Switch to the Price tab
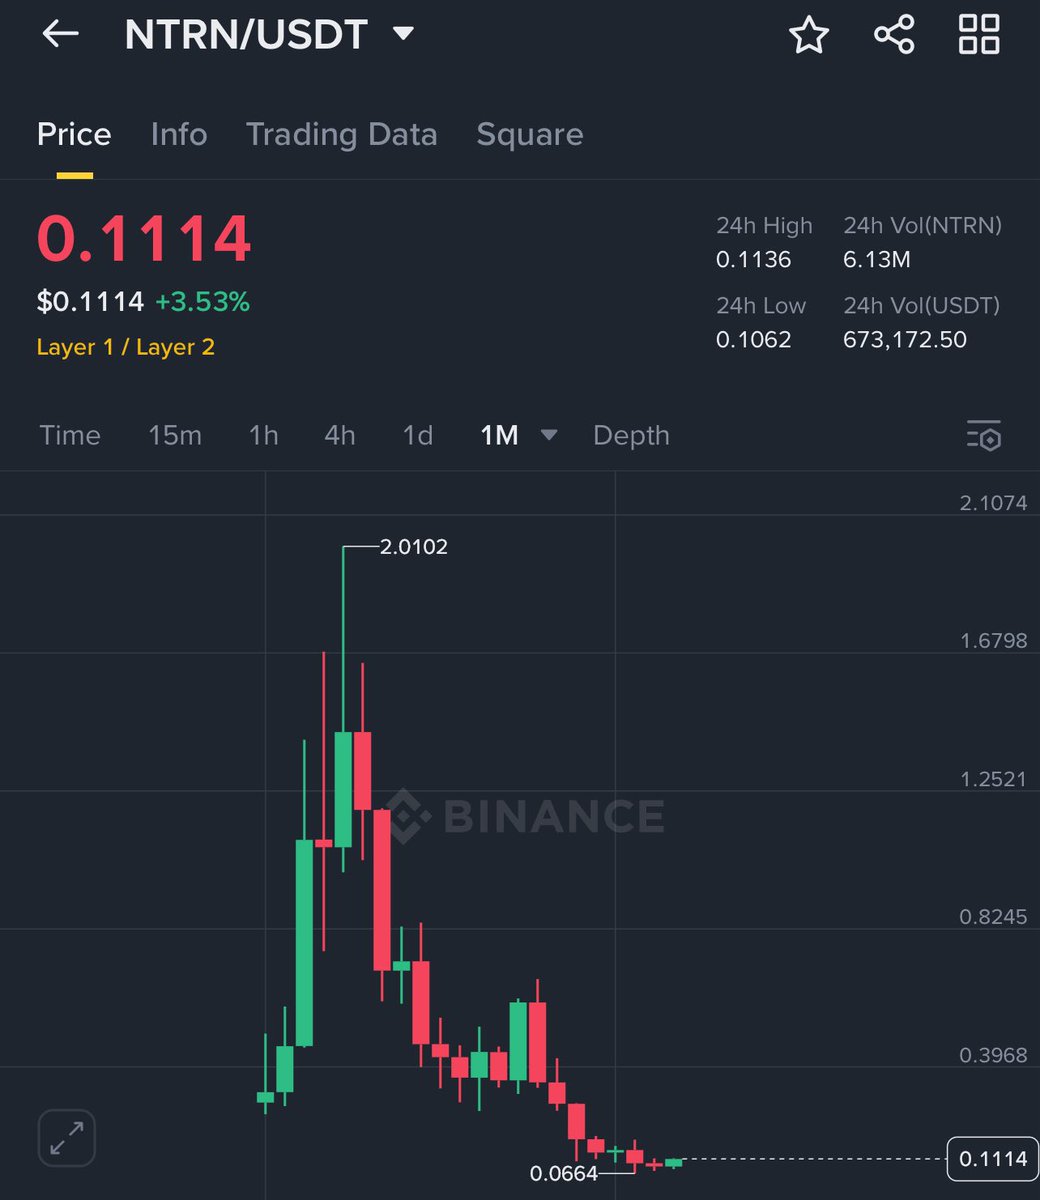The height and width of the screenshot is (1200, 1040). pyautogui.click(x=74, y=134)
